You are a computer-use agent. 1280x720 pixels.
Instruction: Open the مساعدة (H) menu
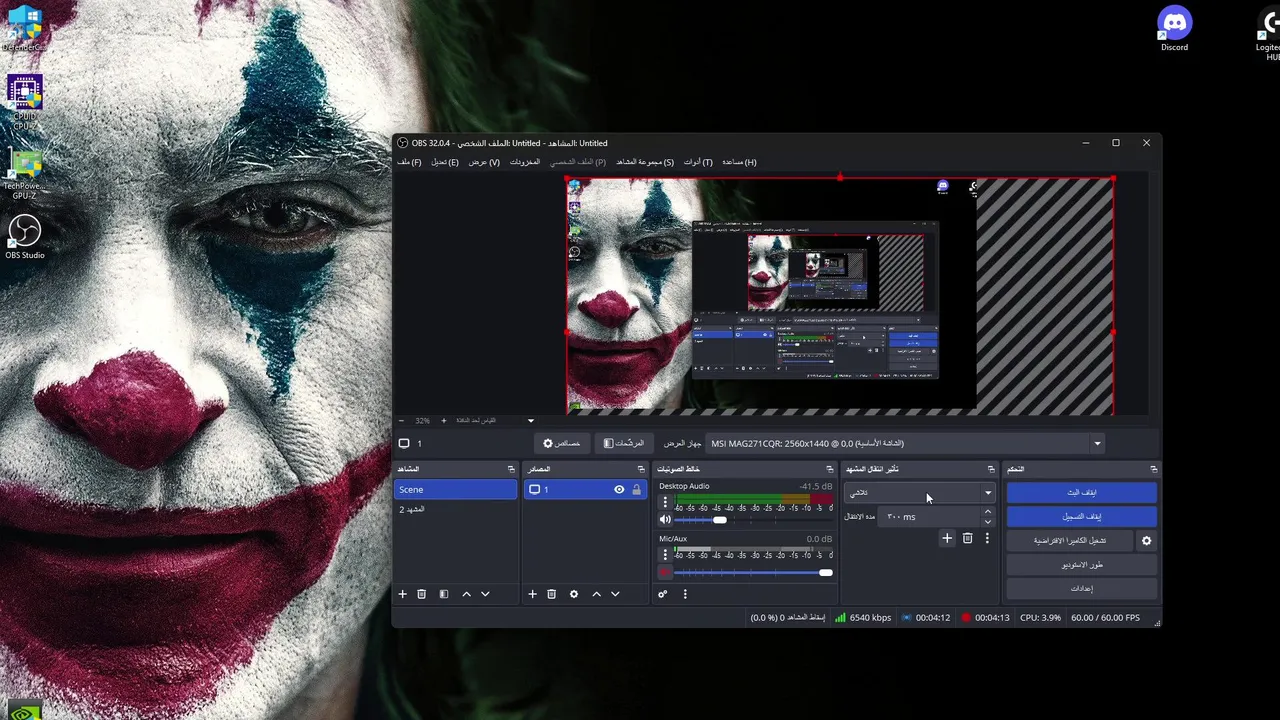(x=739, y=162)
